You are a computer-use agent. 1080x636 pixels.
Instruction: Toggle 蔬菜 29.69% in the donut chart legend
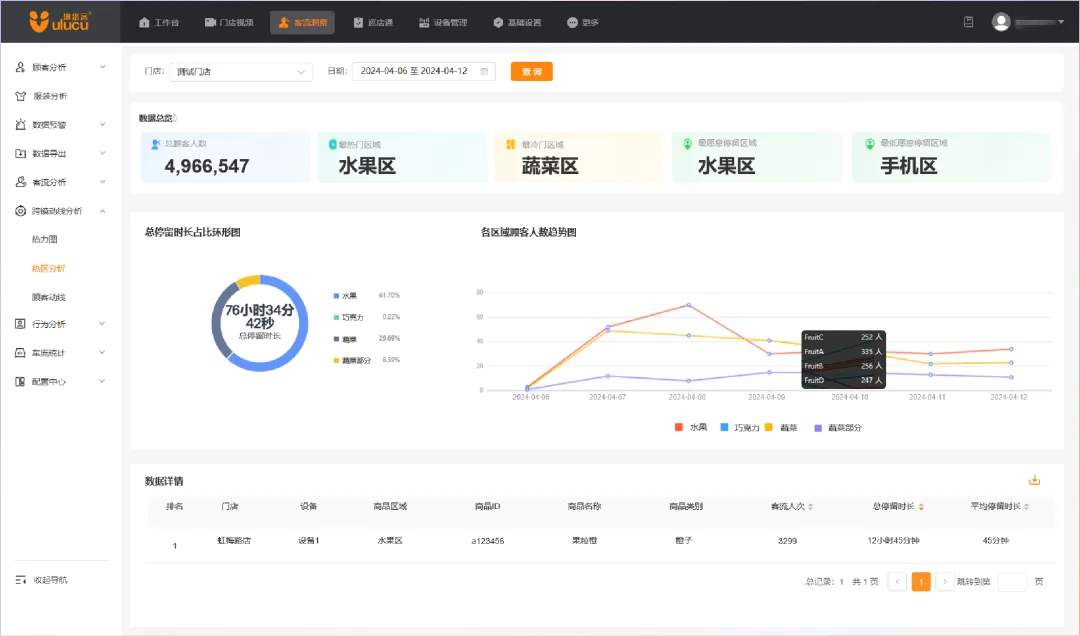click(x=366, y=338)
